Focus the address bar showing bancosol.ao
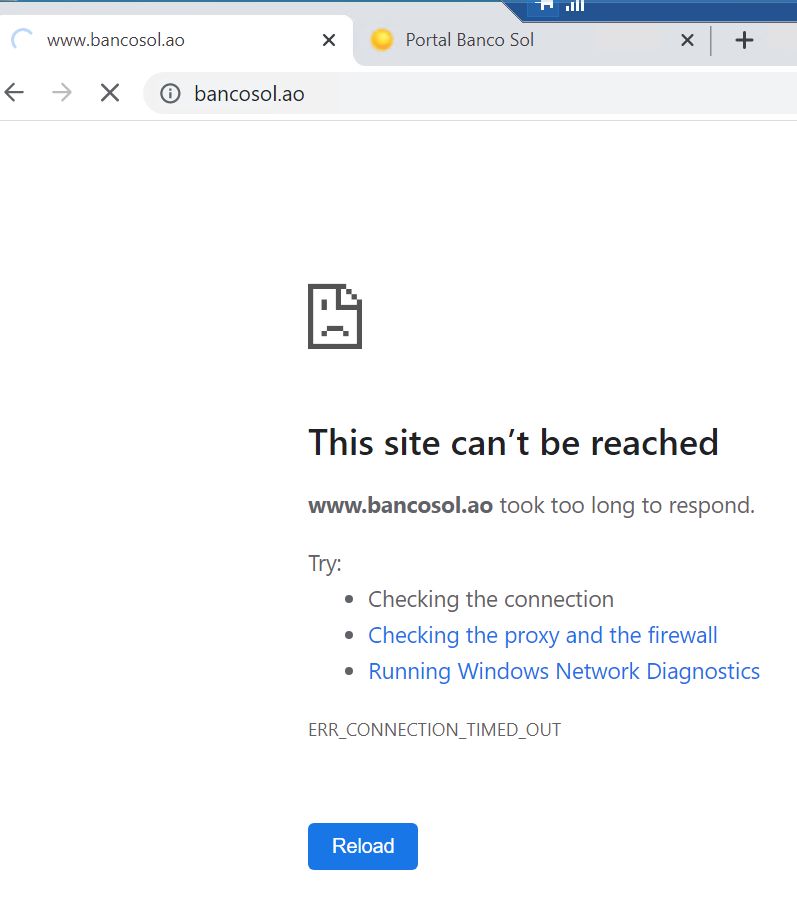The image size is (797, 911). tap(450, 94)
